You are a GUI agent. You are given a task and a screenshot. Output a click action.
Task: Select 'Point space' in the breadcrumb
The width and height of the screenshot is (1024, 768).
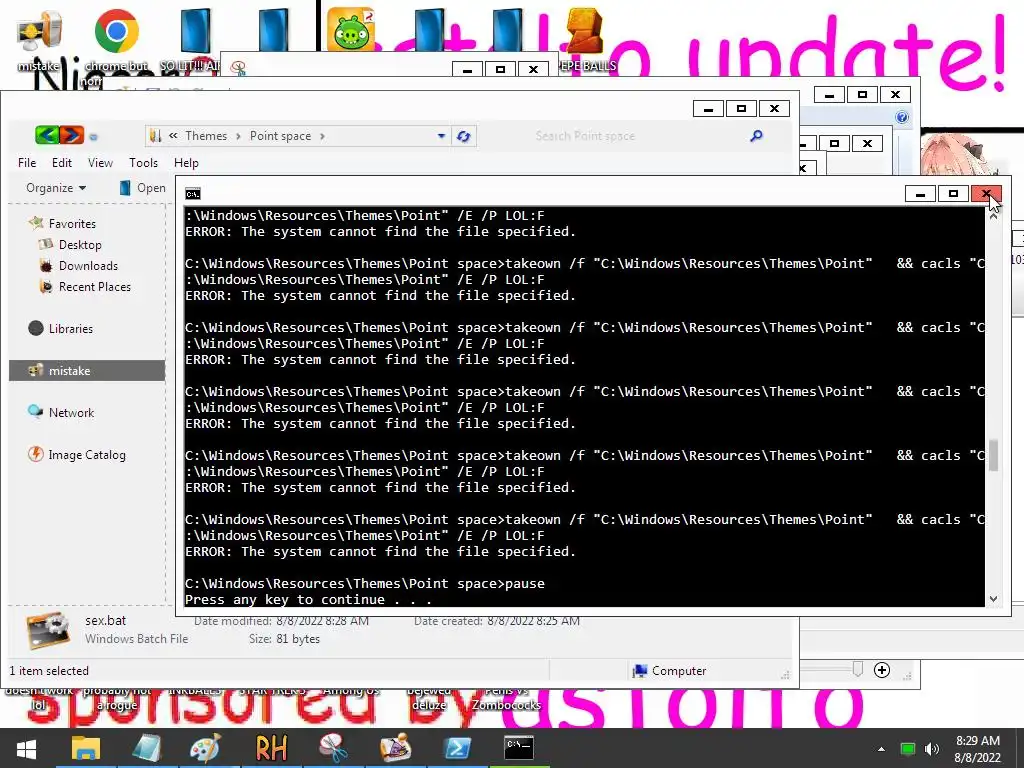[280, 136]
